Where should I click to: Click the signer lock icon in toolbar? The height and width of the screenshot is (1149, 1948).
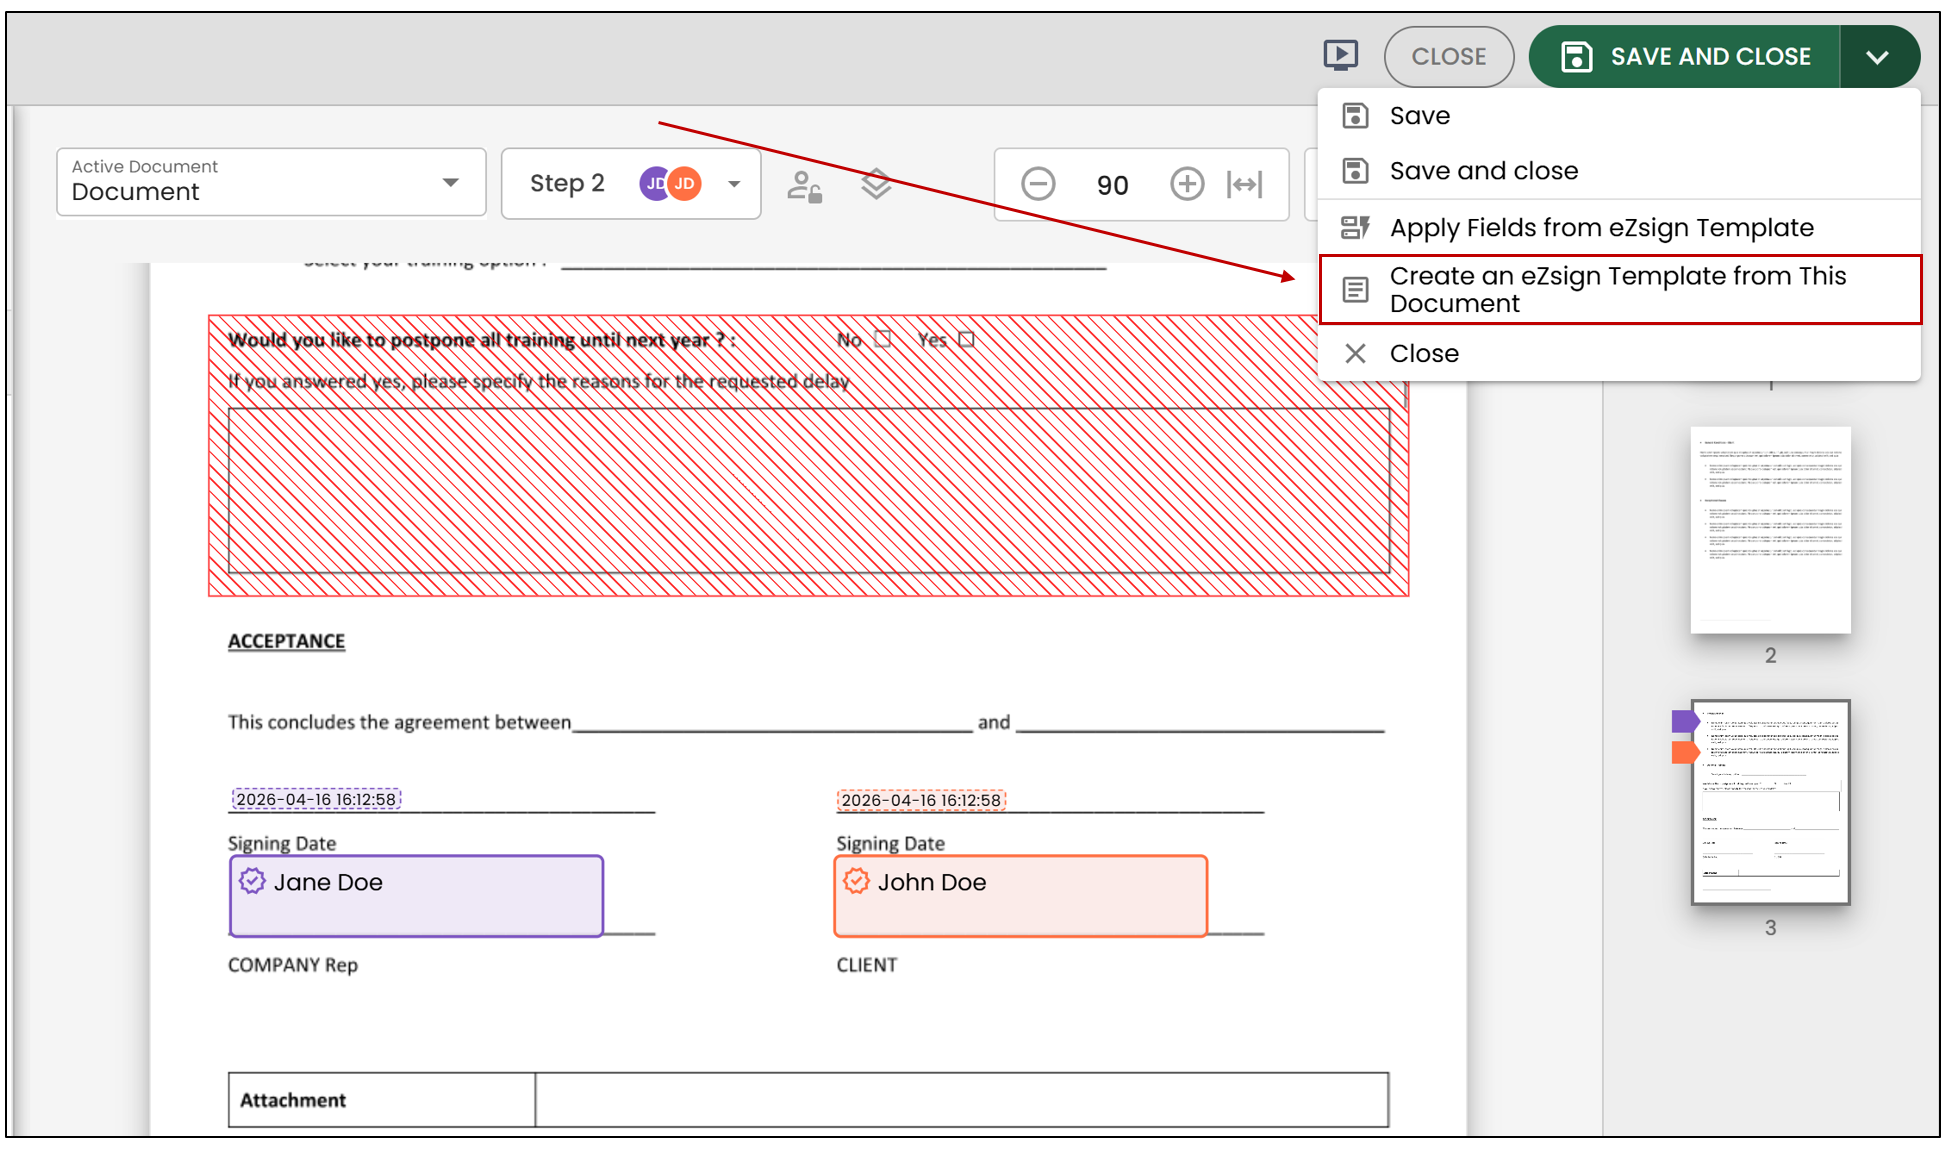tap(804, 185)
